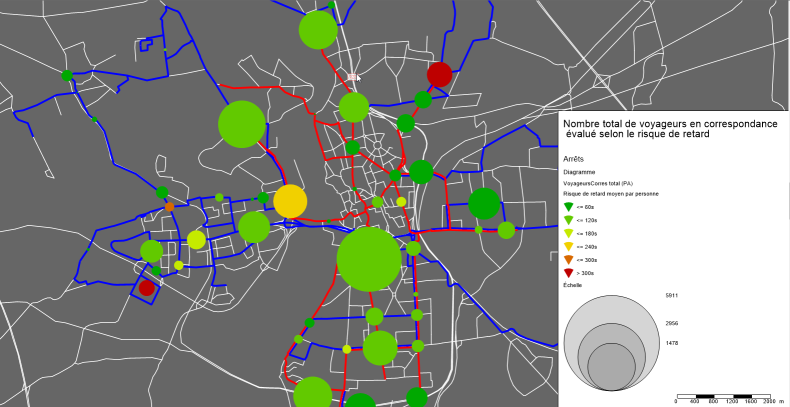Screen dimensions: 790x407
Task: Click the legend title about voyageurs en correspondance
Action: click(669, 127)
